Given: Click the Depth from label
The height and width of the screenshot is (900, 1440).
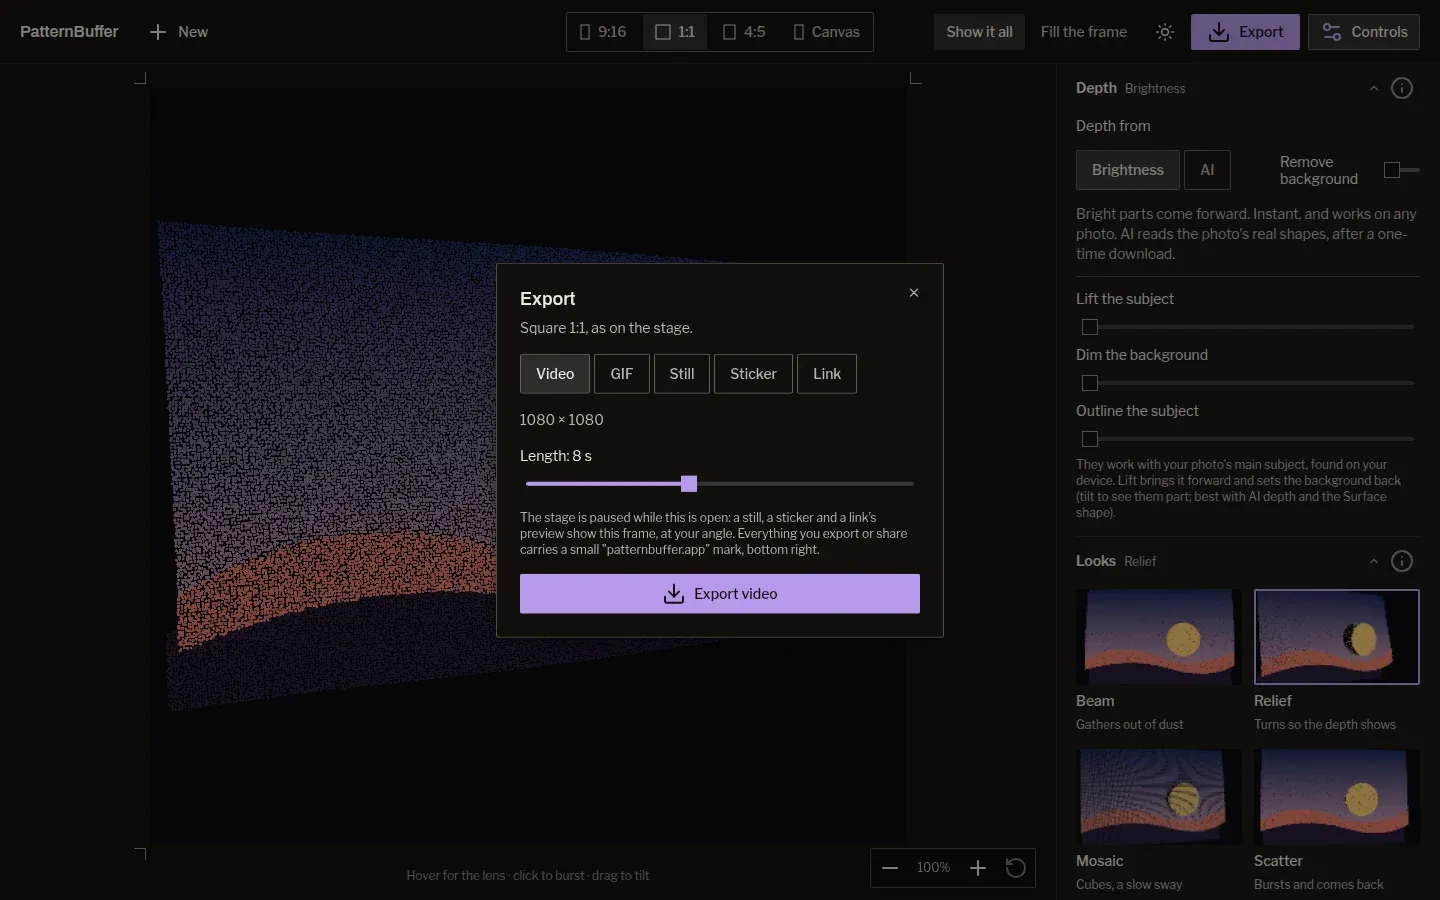Looking at the screenshot, I should (x=1113, y=126).
